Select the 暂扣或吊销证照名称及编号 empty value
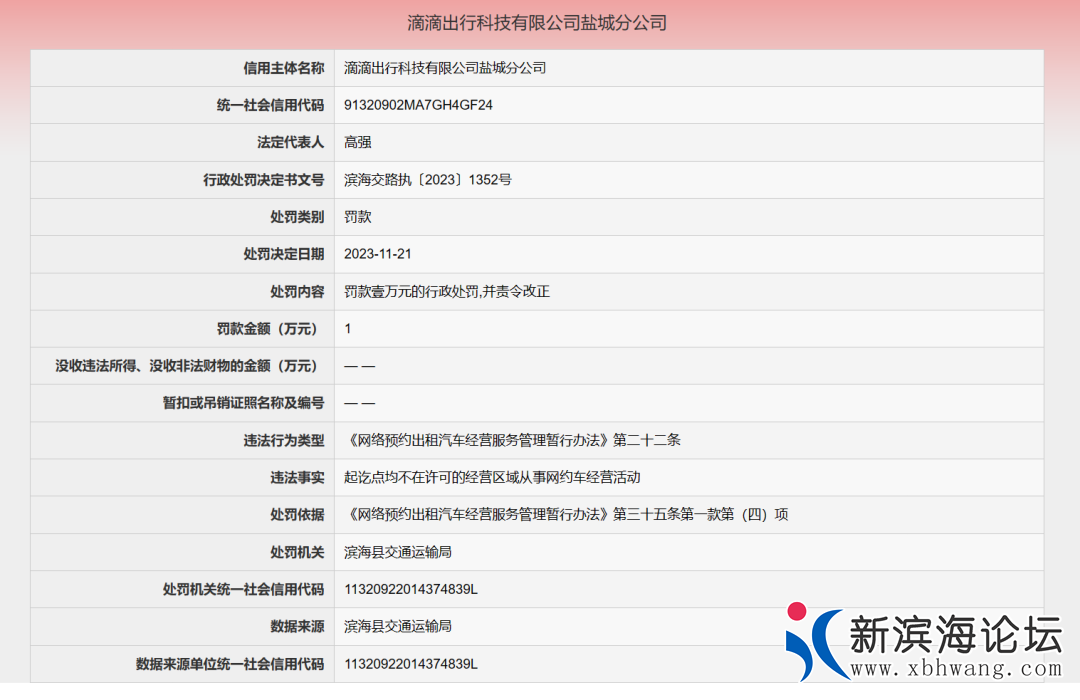 click(x=356, y=403)
